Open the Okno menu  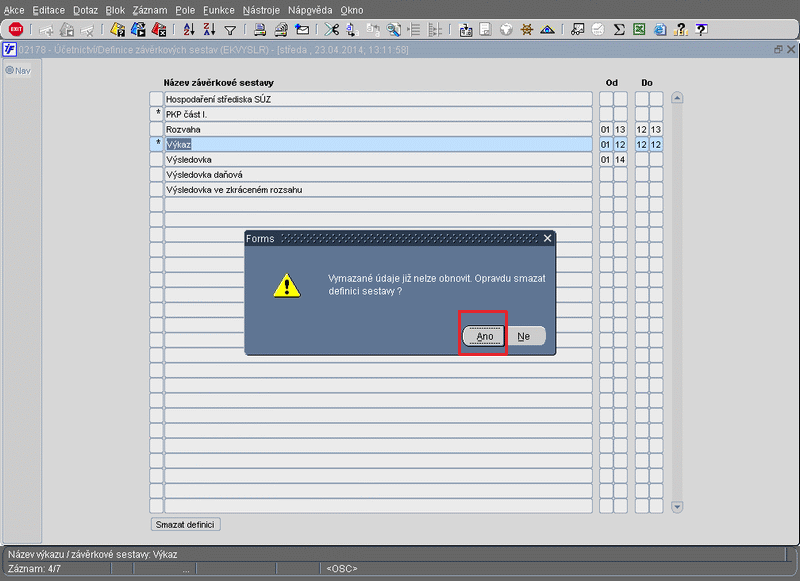pos(352,10)
